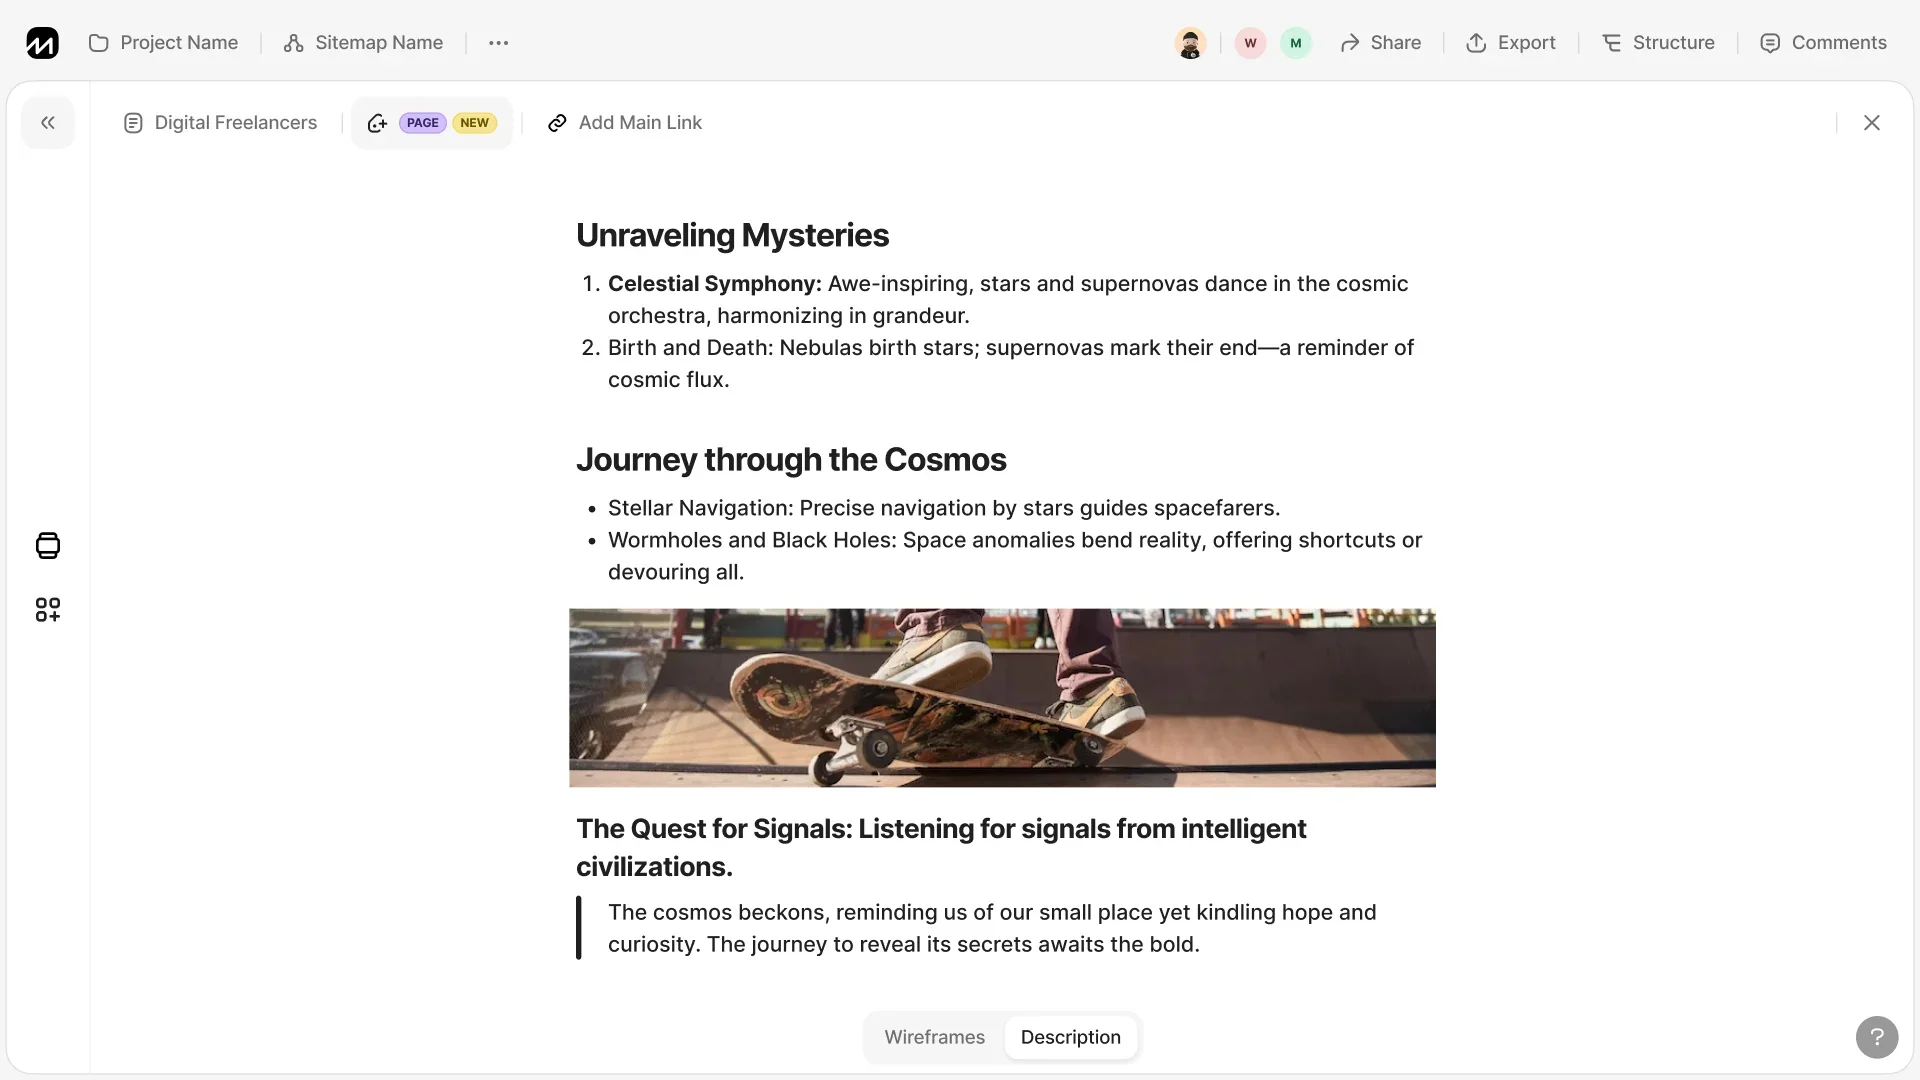Click the pink W collaborator avatar
The width and height of the screenshot is (1920, 1080).
tap(1250, 43)
